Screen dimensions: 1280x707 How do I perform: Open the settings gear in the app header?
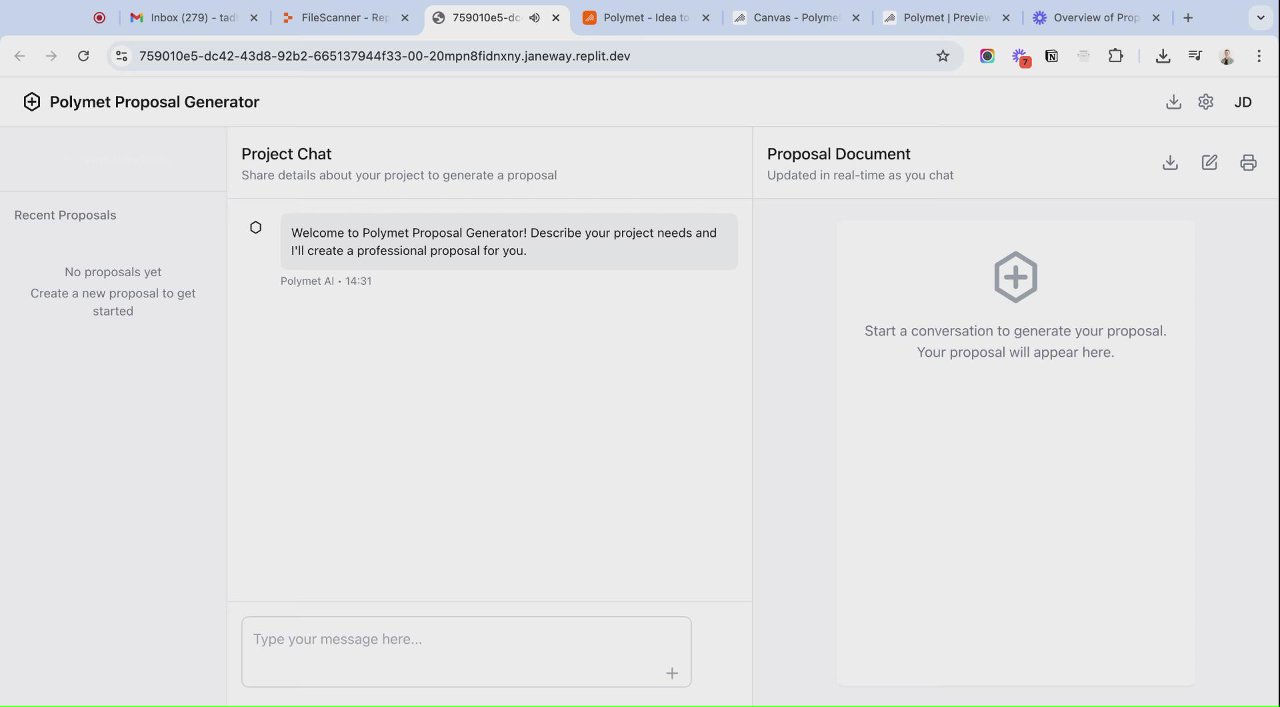[1206, 102]
